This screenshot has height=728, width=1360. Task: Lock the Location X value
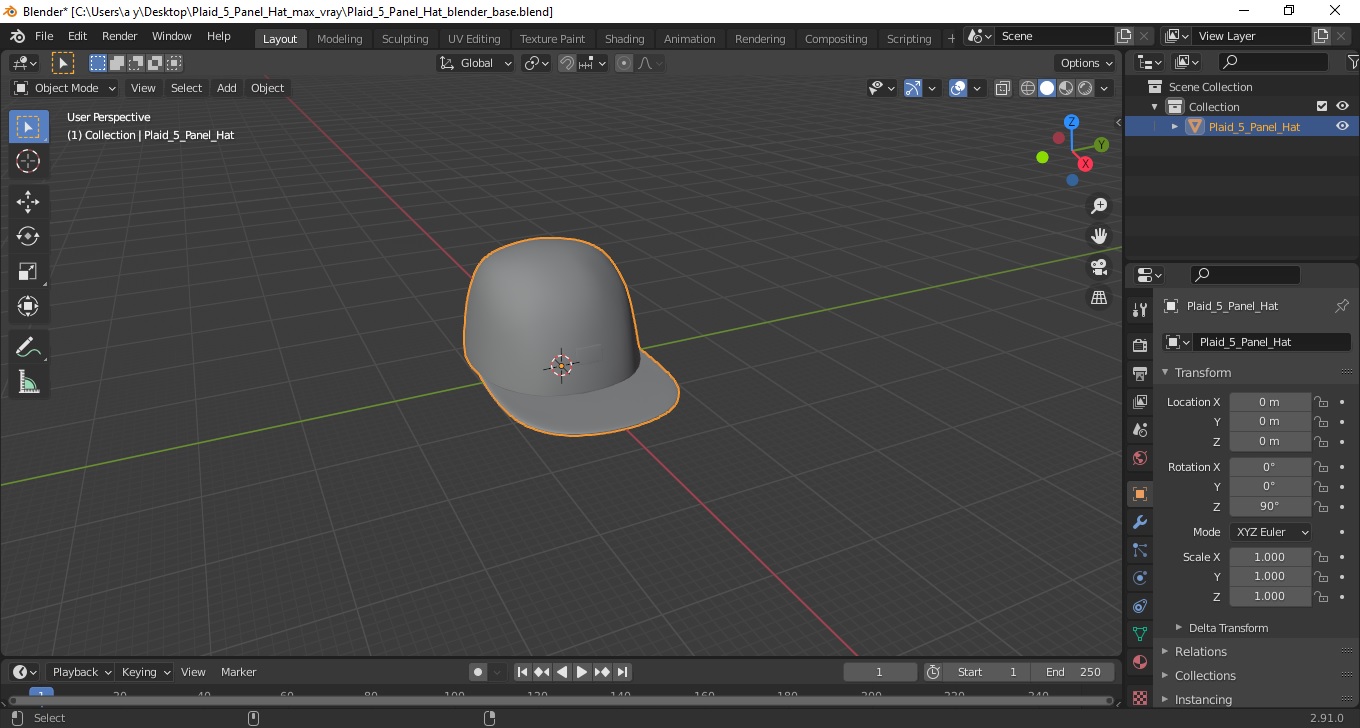coord(1321,402)
